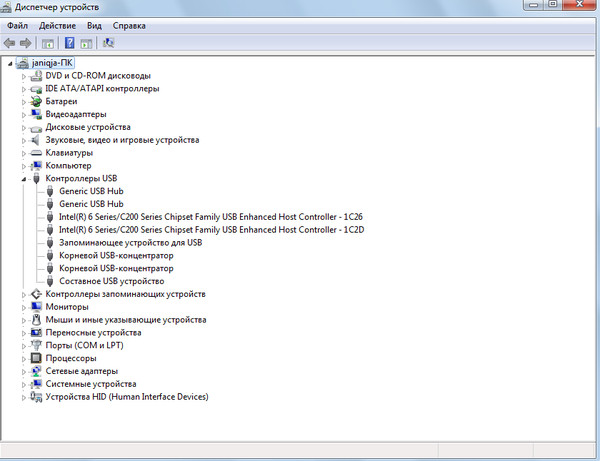
Task: Click the Контроллеры USB plug icon
Action: (x=36, y=178)
